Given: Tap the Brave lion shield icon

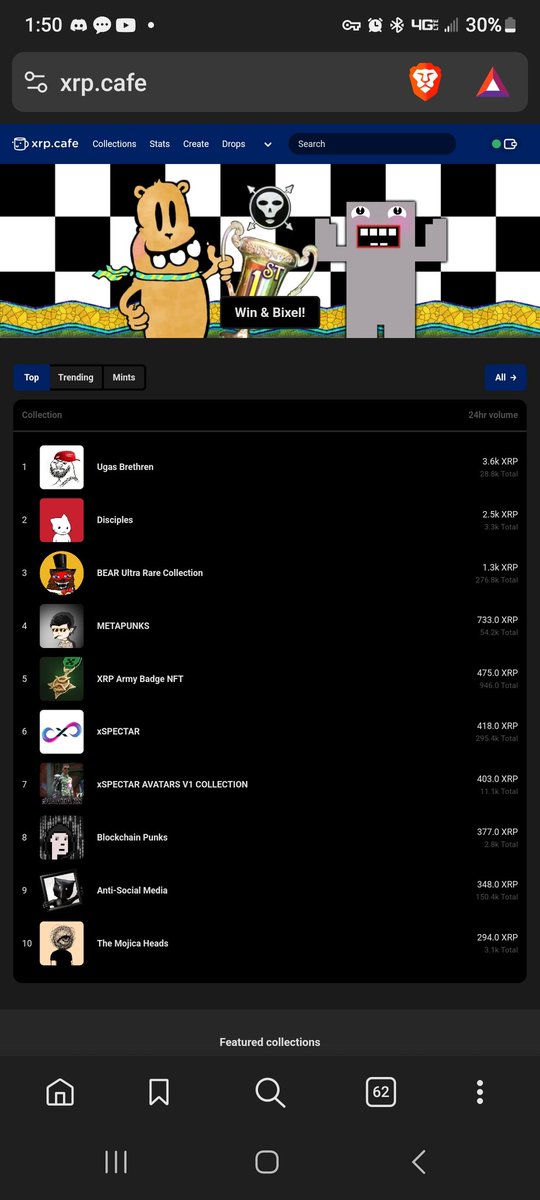Looking at the screenshot, I should pyautogui.click(x=424, y=82).
